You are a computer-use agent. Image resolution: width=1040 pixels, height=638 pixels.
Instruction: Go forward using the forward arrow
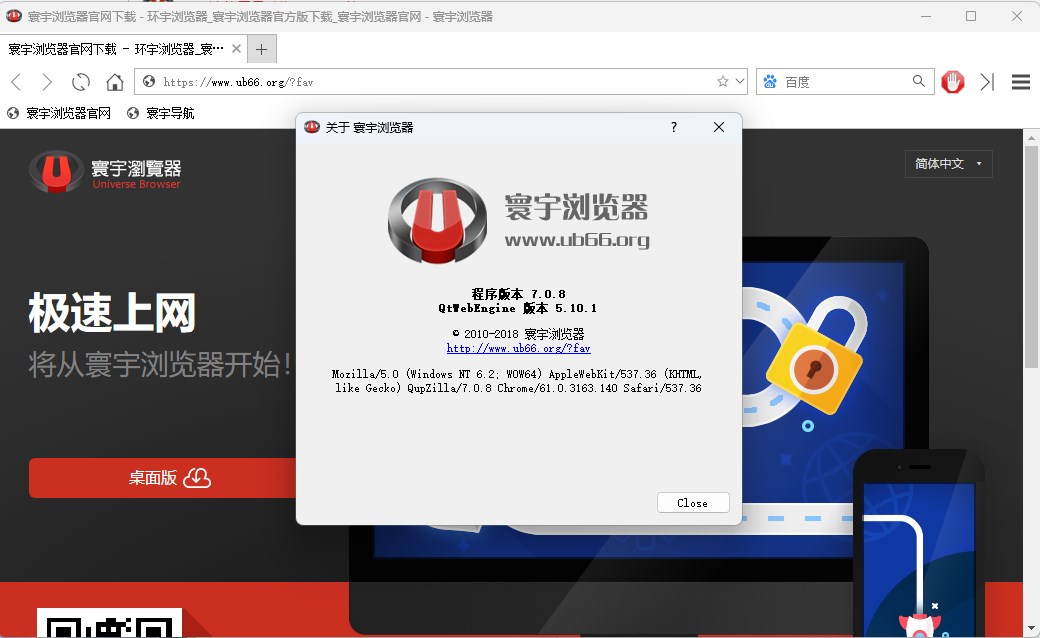pos(46,82)
